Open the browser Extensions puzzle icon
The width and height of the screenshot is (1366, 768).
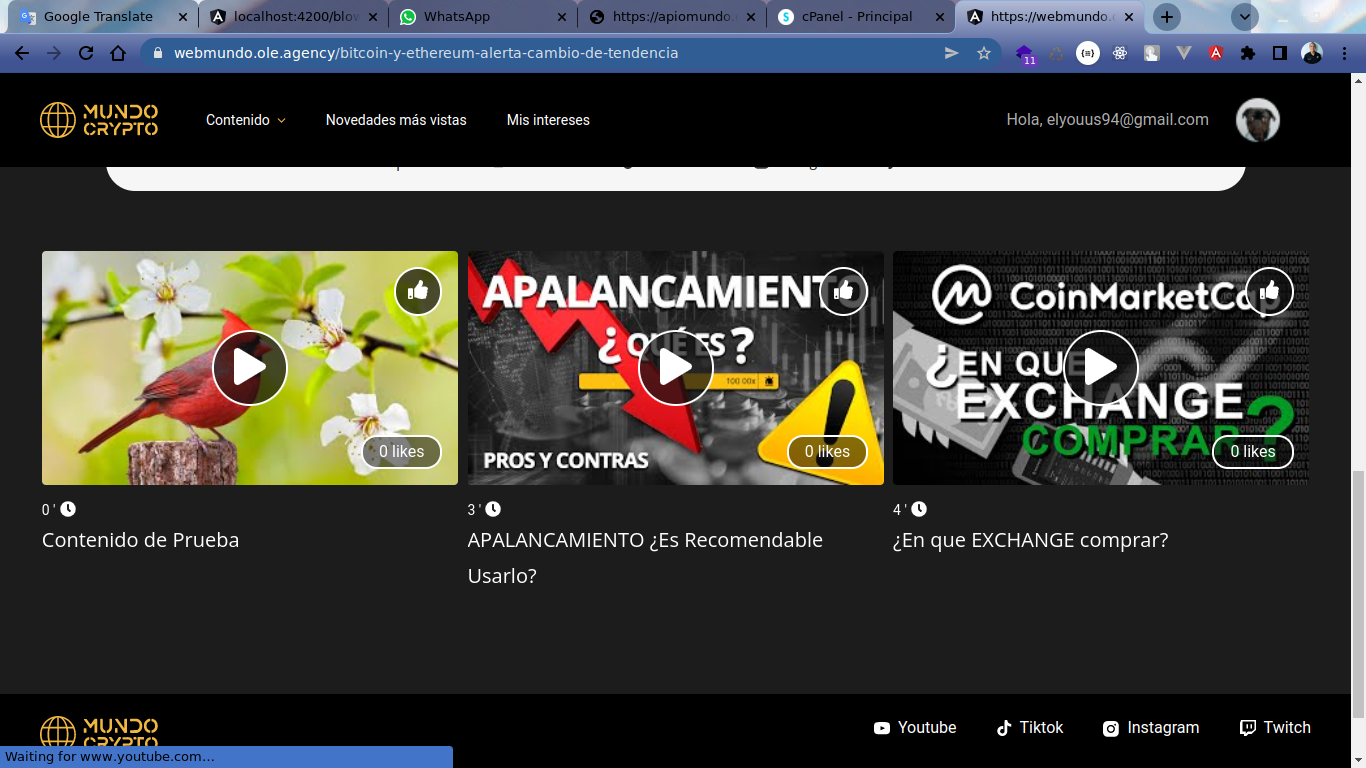click(1248, 53)
